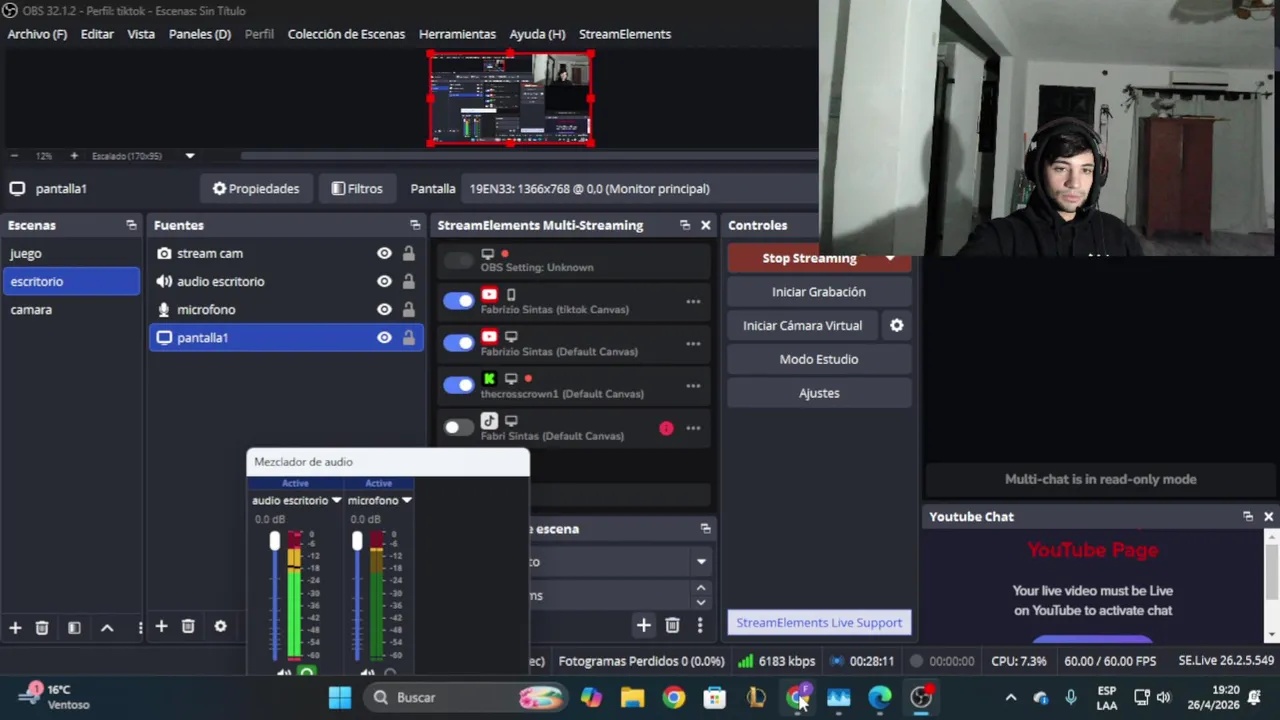Open Paneles (D) menu

pyautogui.click(x=200, y=34)
